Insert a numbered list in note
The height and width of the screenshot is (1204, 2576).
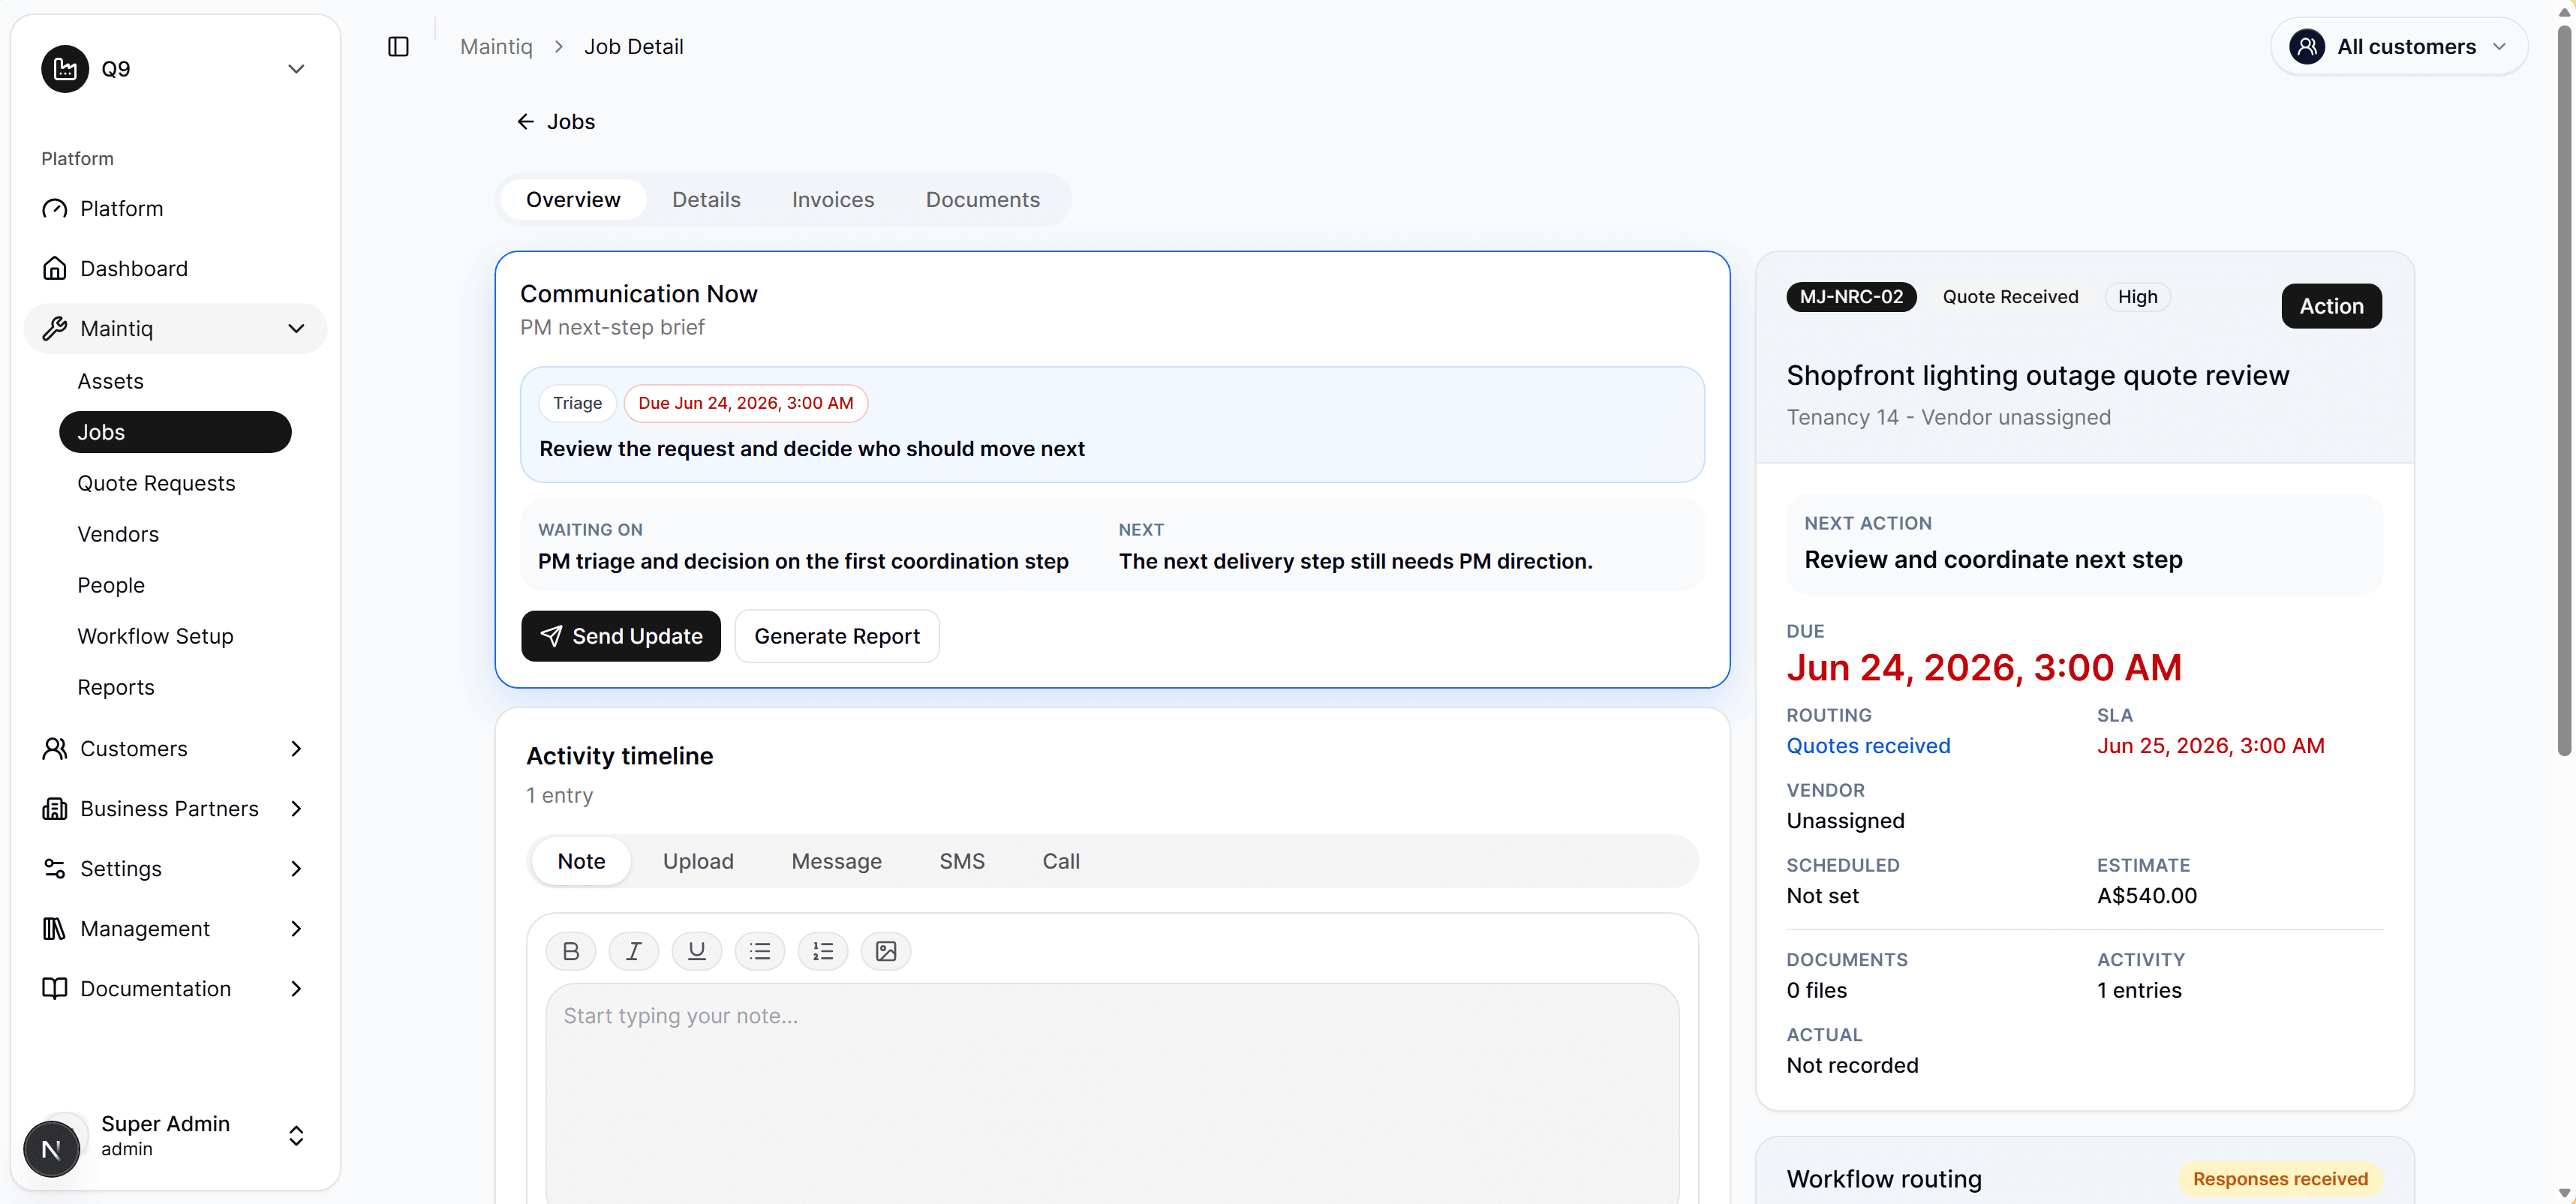click(x=823, y=951)
